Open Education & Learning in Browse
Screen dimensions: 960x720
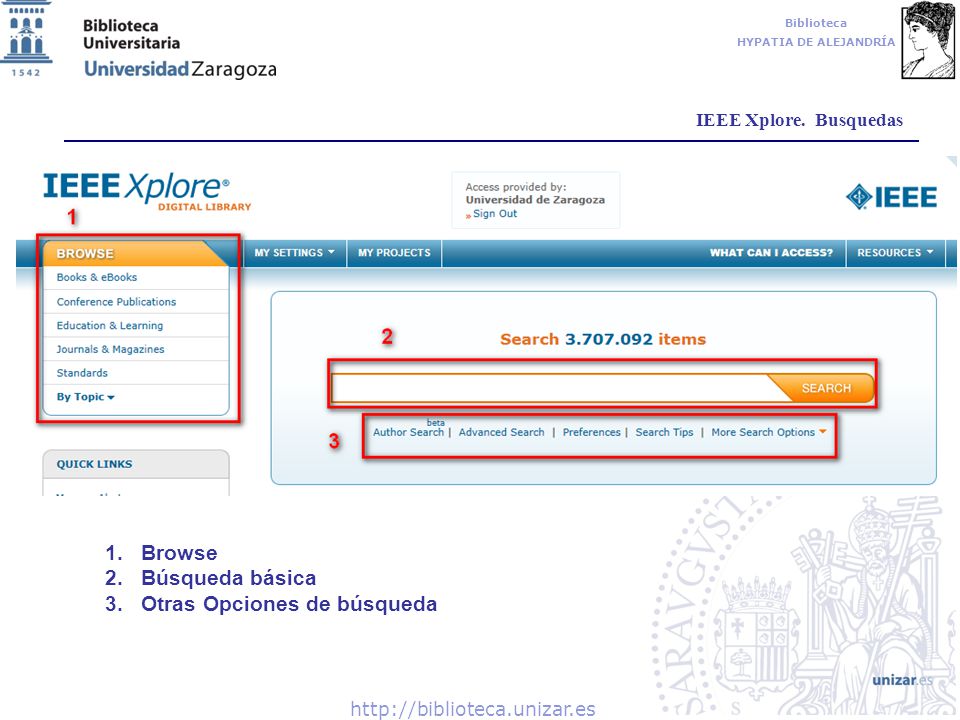110,326
